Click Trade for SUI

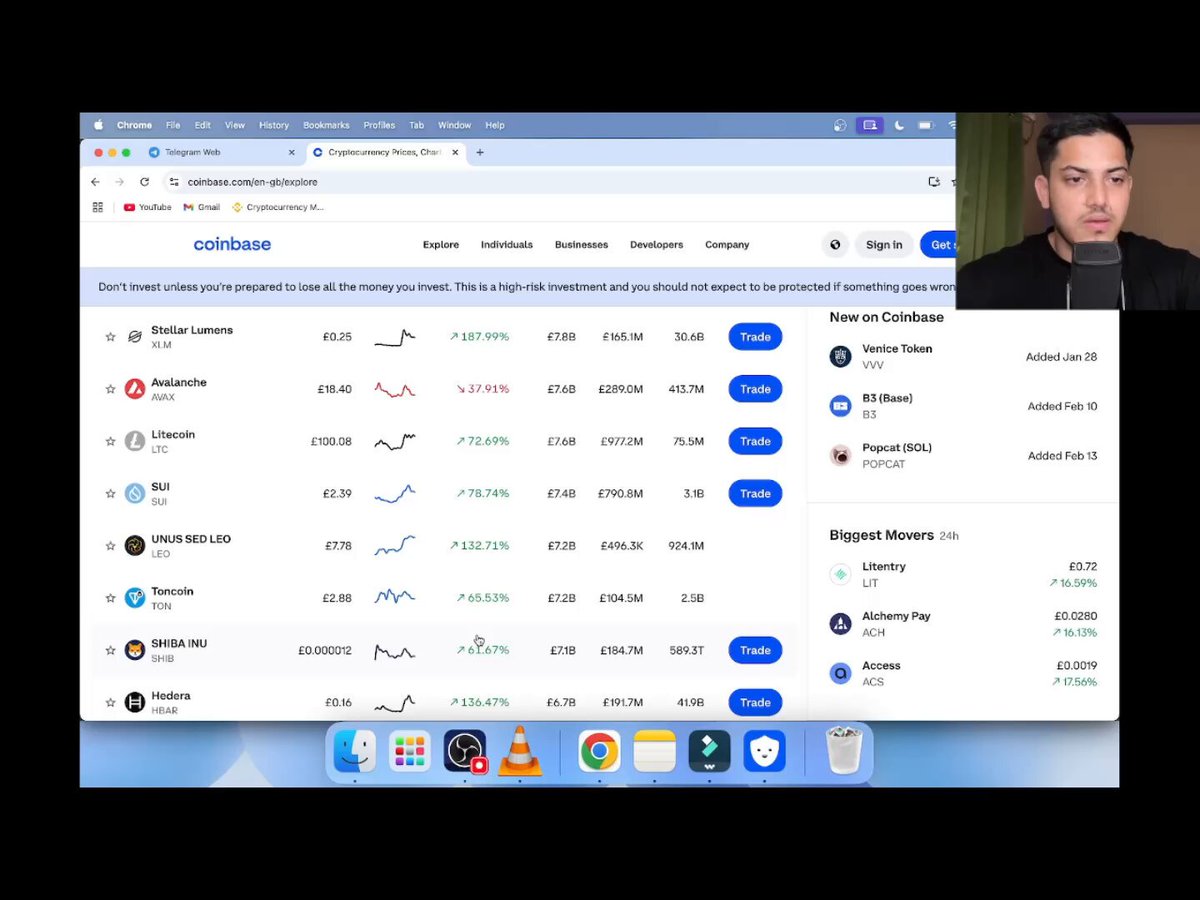click(755, 493)
